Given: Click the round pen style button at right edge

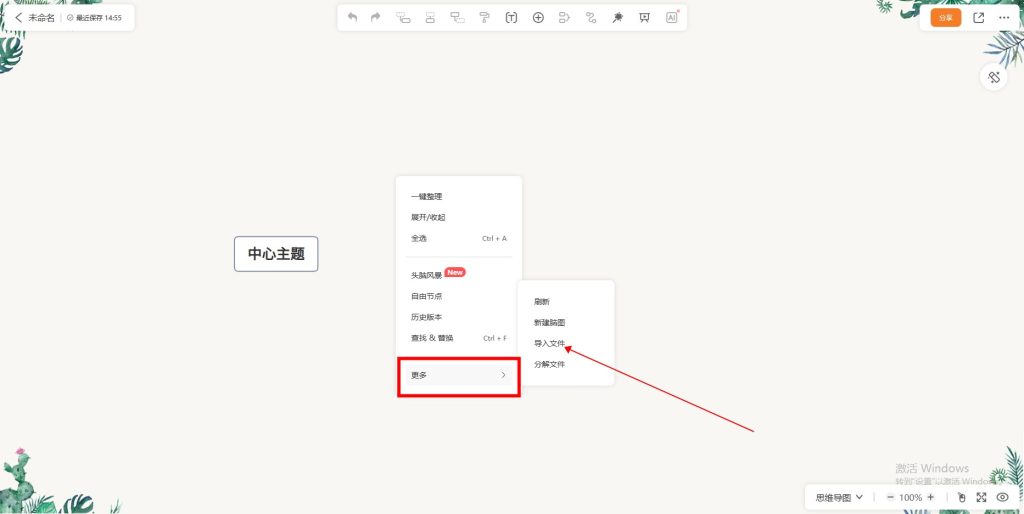Looking at the screenshot, I should pyautogui.click(x=994, y=77).
